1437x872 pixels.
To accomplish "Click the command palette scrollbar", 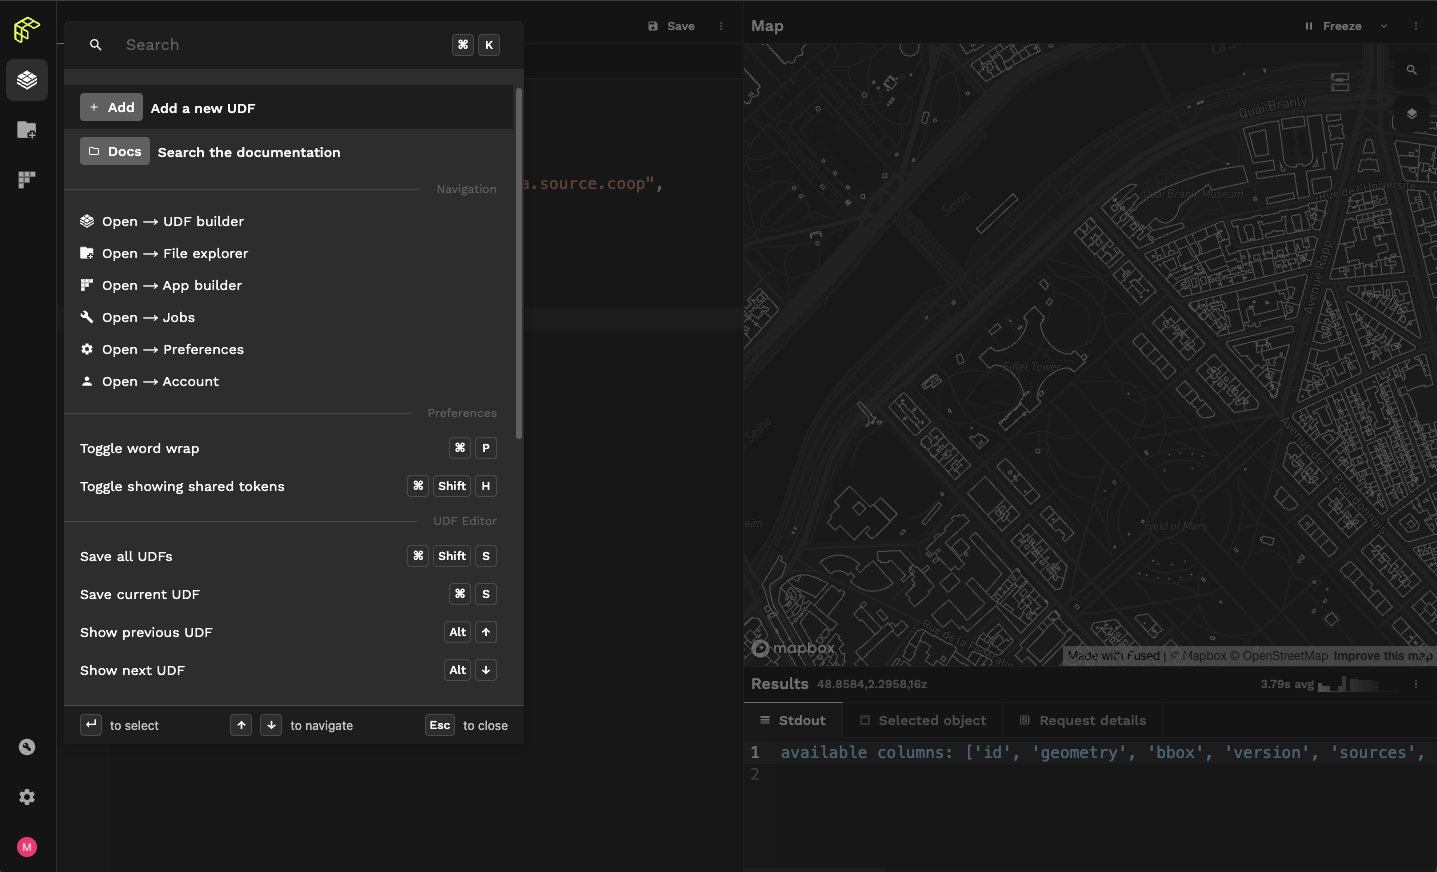I will coord(518,263).
